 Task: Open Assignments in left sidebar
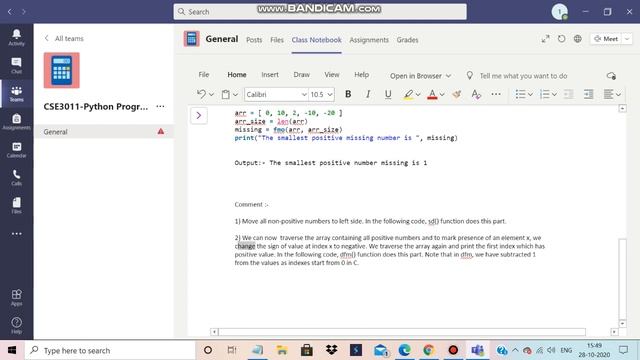[x=16, y=122]
